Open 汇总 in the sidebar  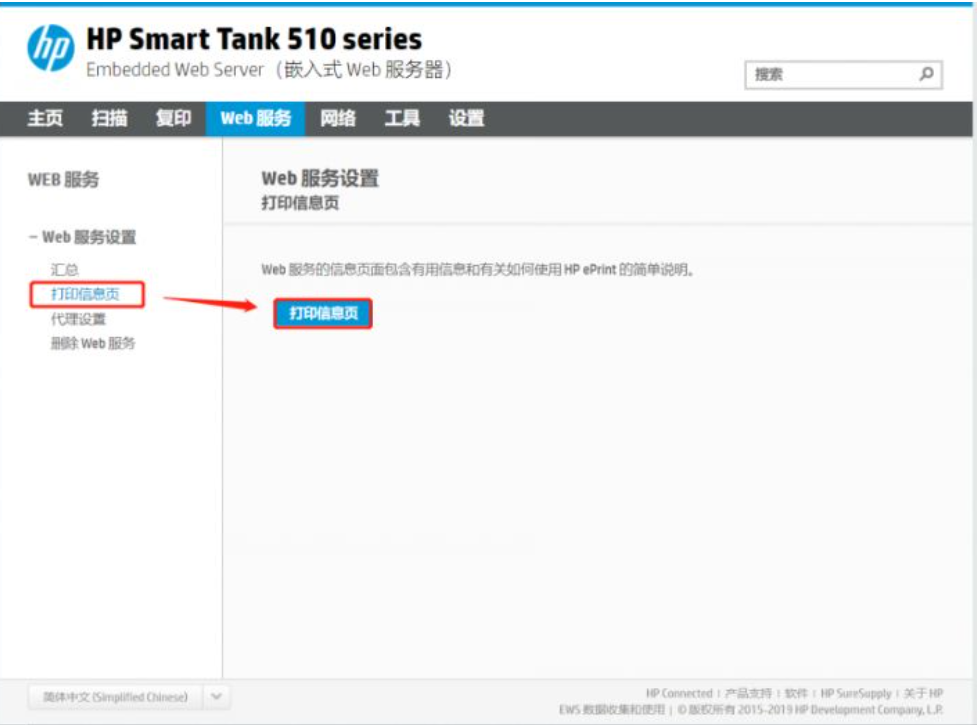click(x=64, y=270)
